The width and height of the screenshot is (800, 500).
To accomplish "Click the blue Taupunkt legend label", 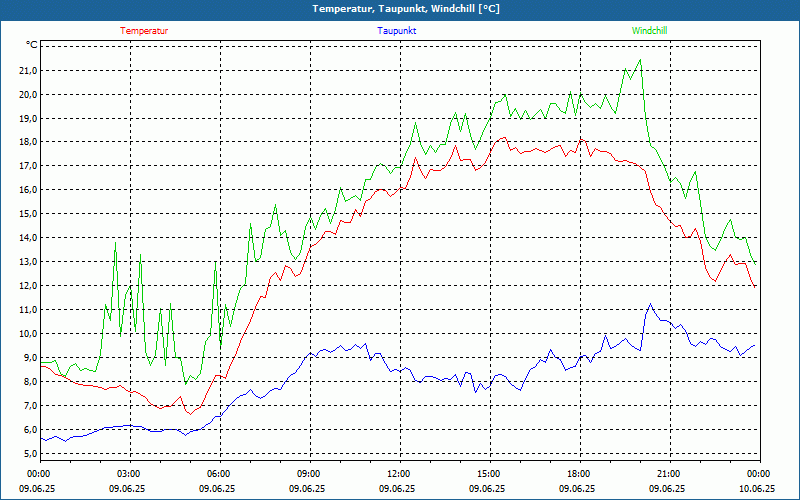I will tap(396, 31).
